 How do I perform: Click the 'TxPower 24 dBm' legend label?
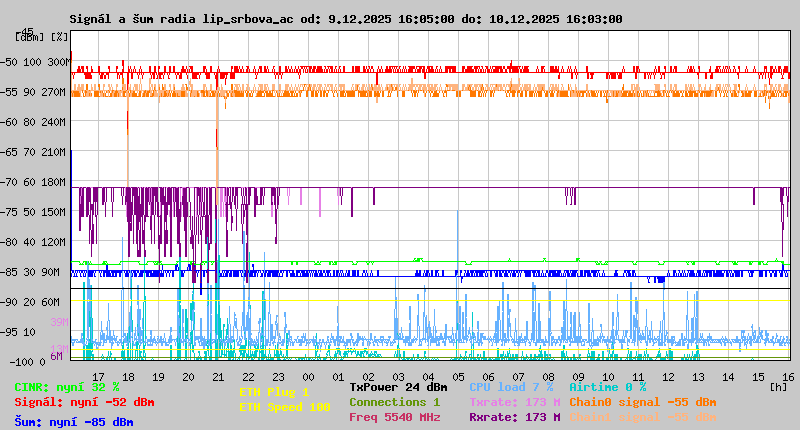398,387
